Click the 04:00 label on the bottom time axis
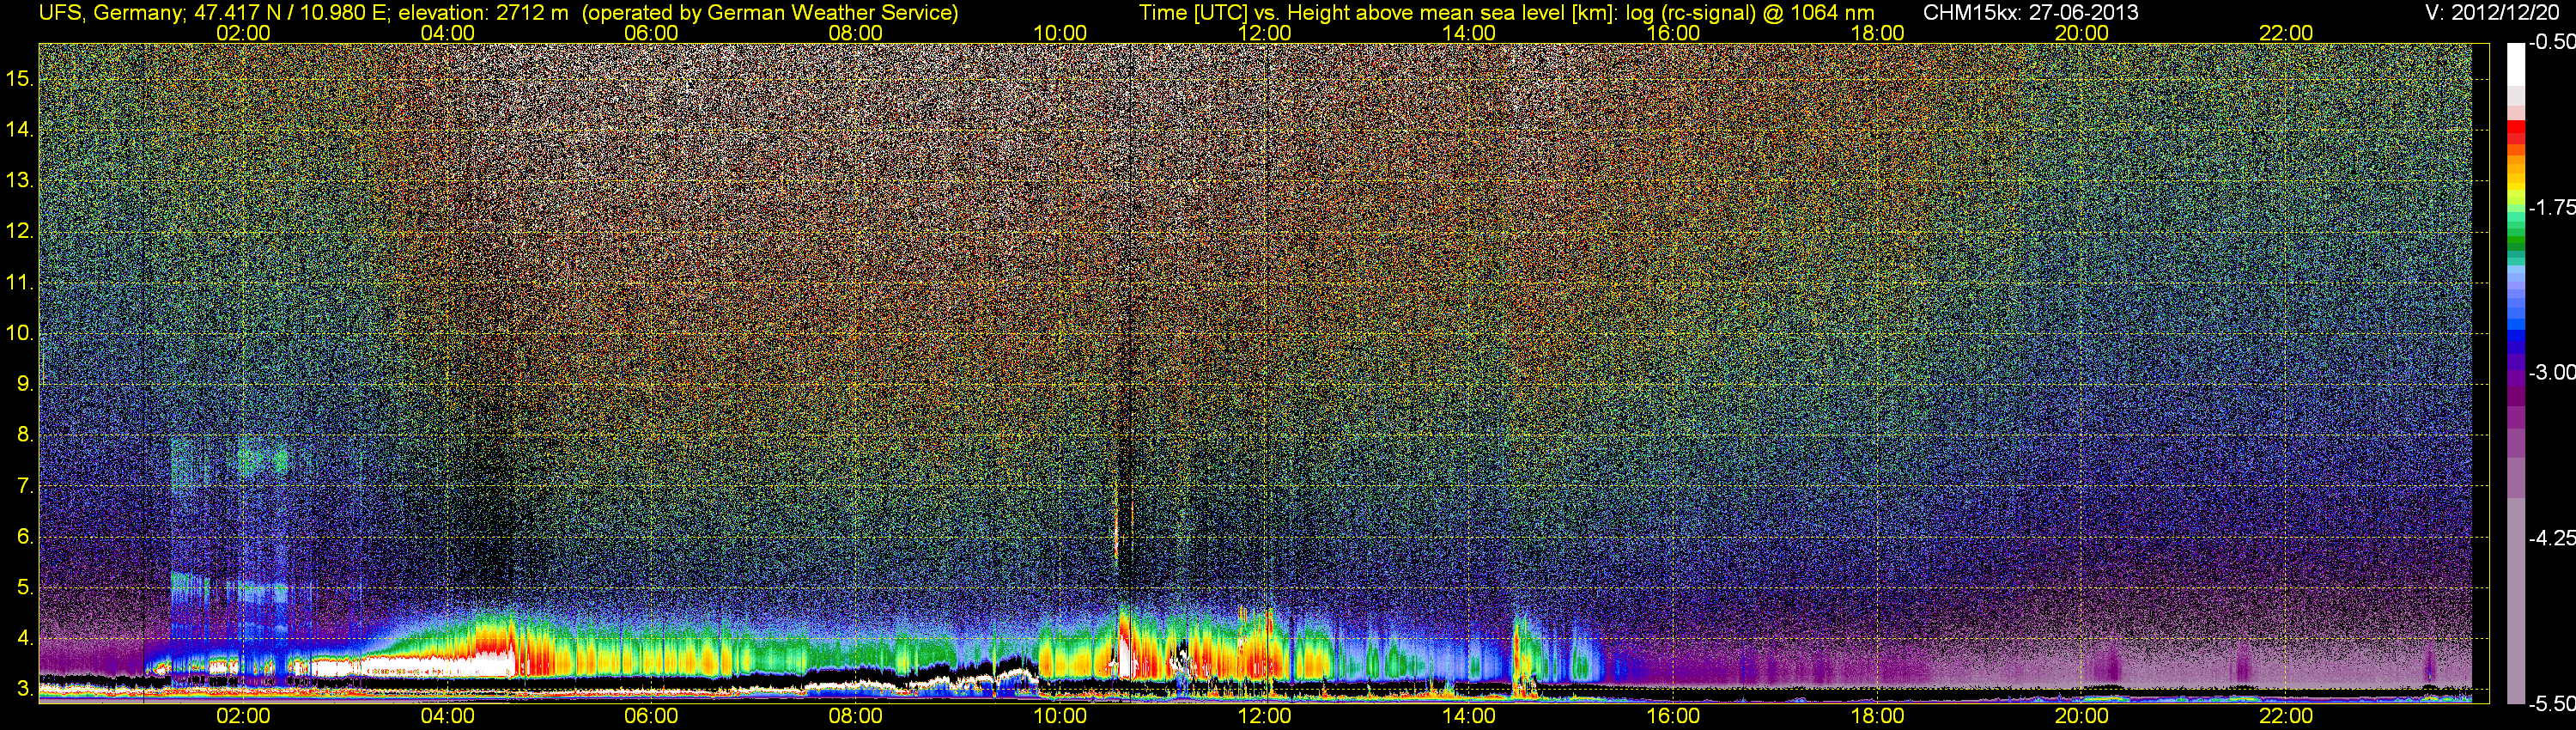The image size is (2576, 730). [447, 716]
